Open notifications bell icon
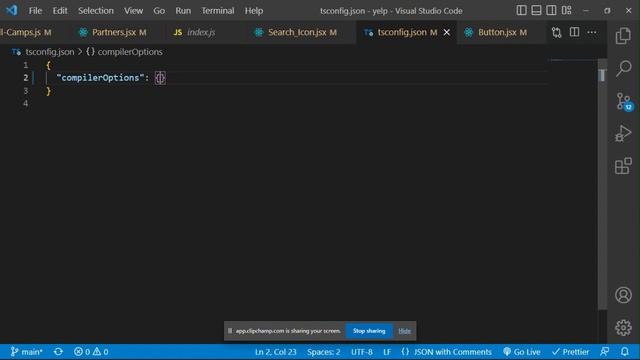The width and height of the screenshot is (640, 360). 625,351
